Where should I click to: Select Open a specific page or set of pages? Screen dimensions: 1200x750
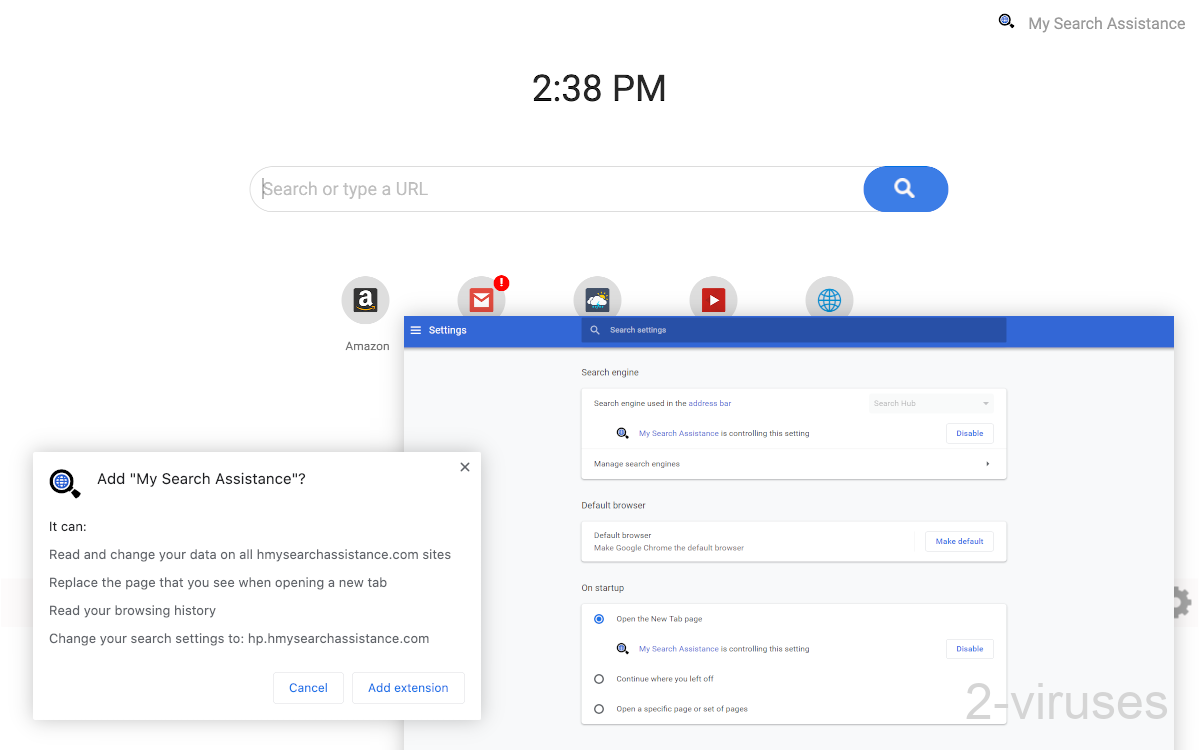[x=600, y=708]
